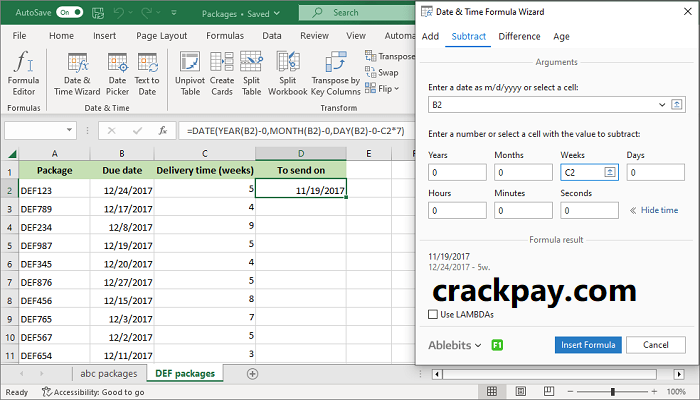Open the Formula Editor tool
This screenshot has width=700, height=400.
click(x=23, y=74)
